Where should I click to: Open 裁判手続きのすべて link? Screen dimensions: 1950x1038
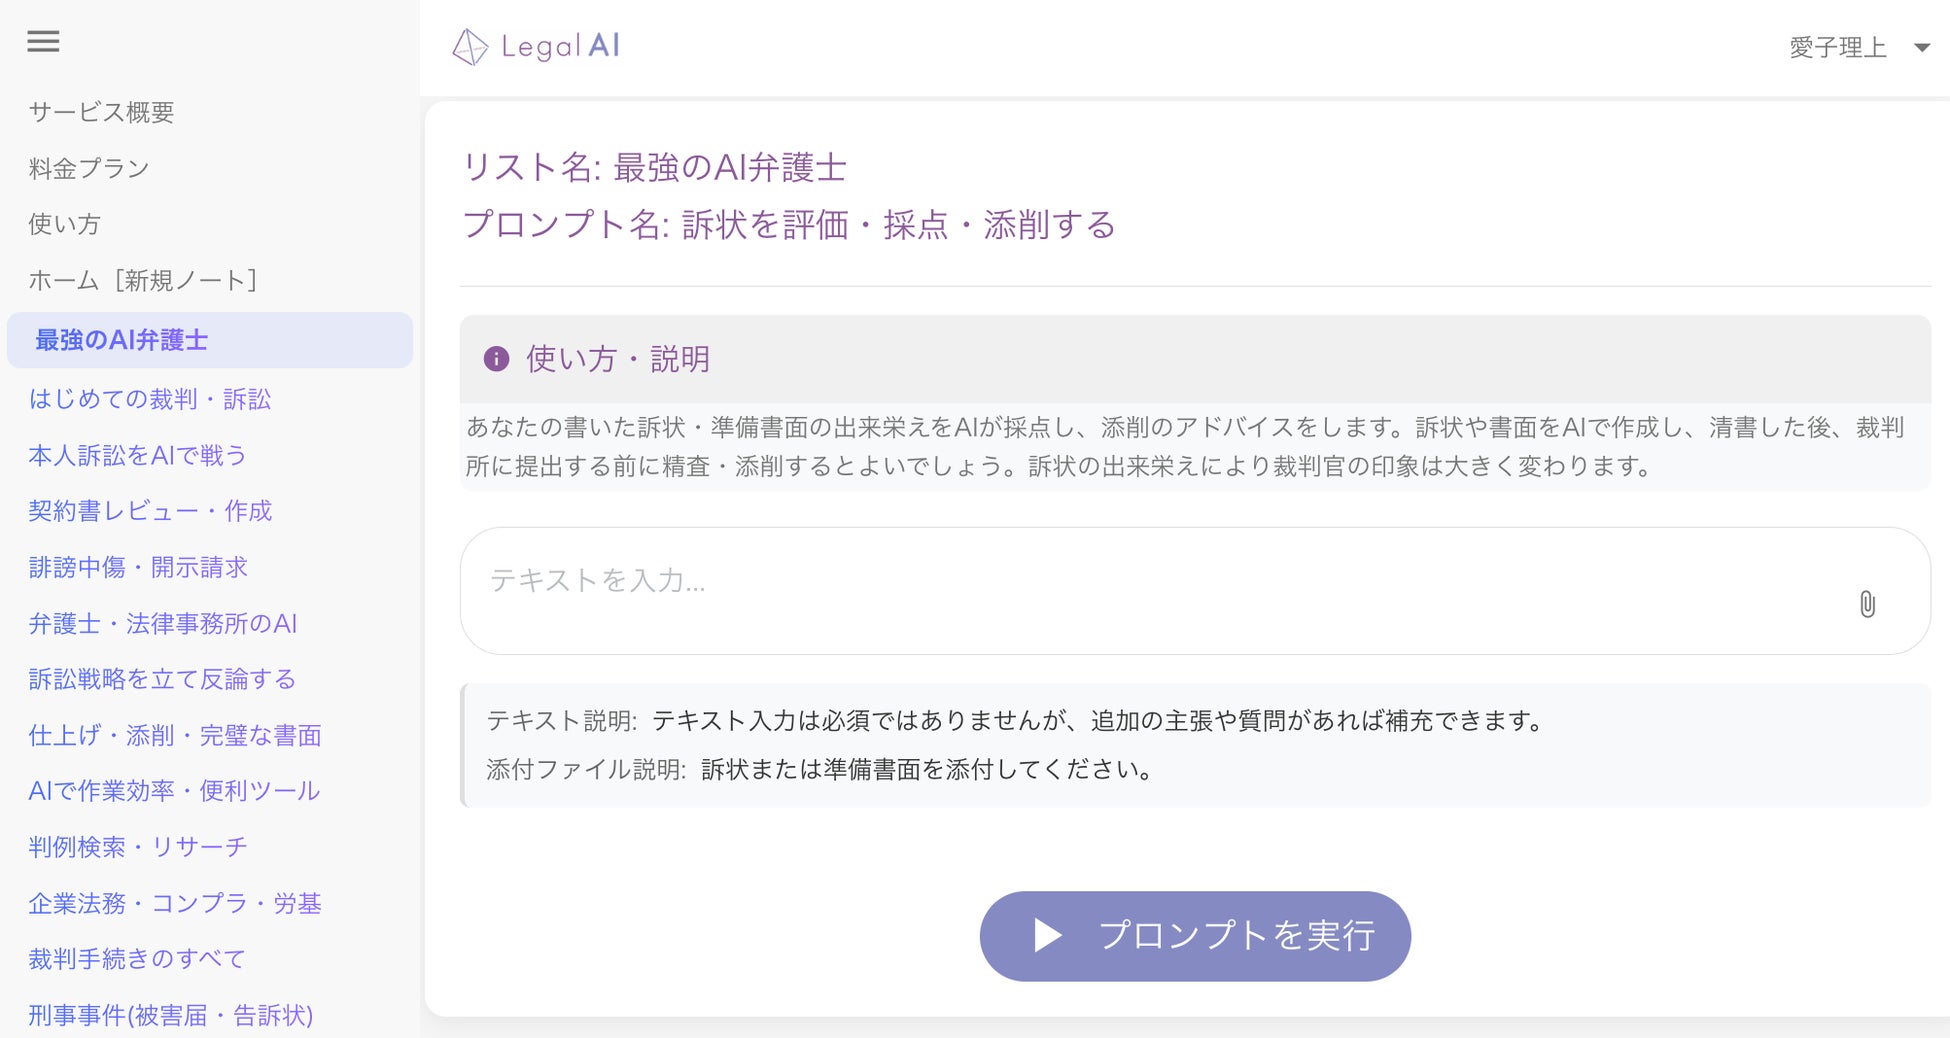tap(137, 959)
